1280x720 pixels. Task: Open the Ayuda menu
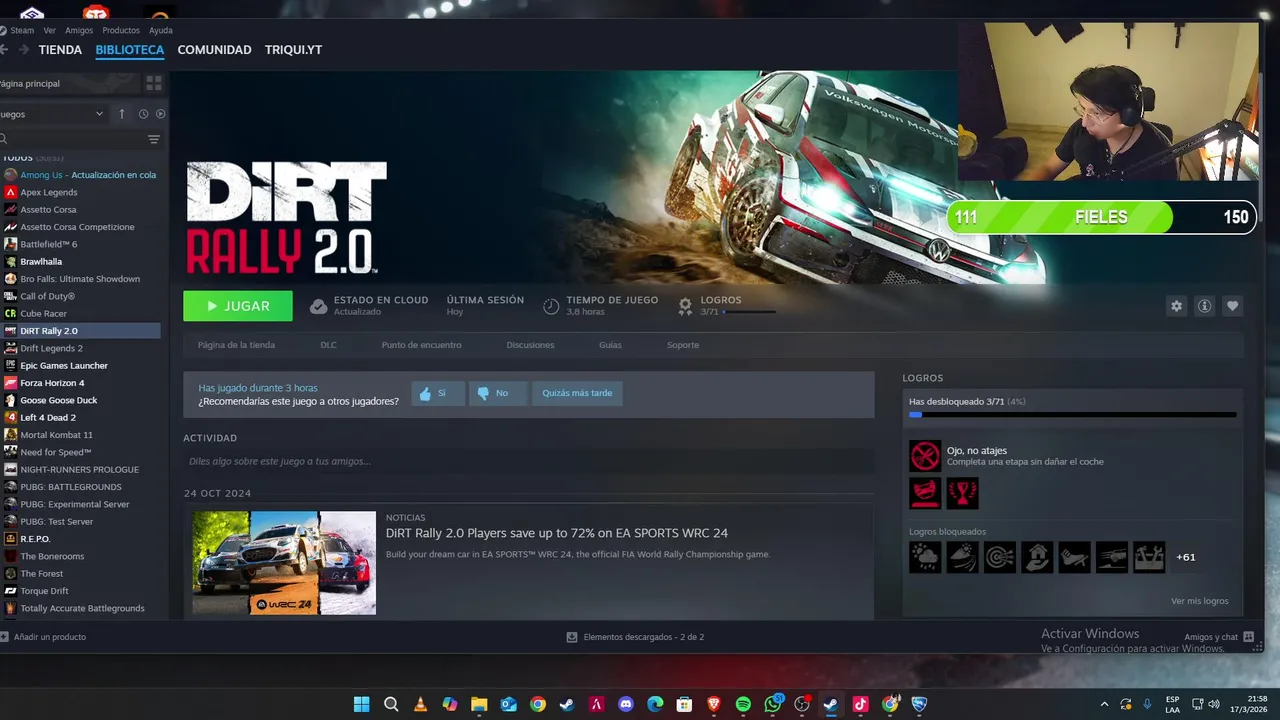coord(161,30)
